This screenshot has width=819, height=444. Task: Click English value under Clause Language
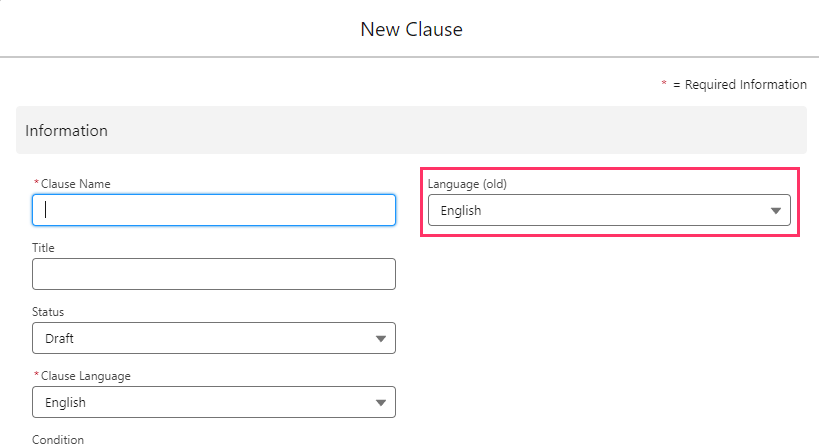pyautogui.click(x=65, y=403)
